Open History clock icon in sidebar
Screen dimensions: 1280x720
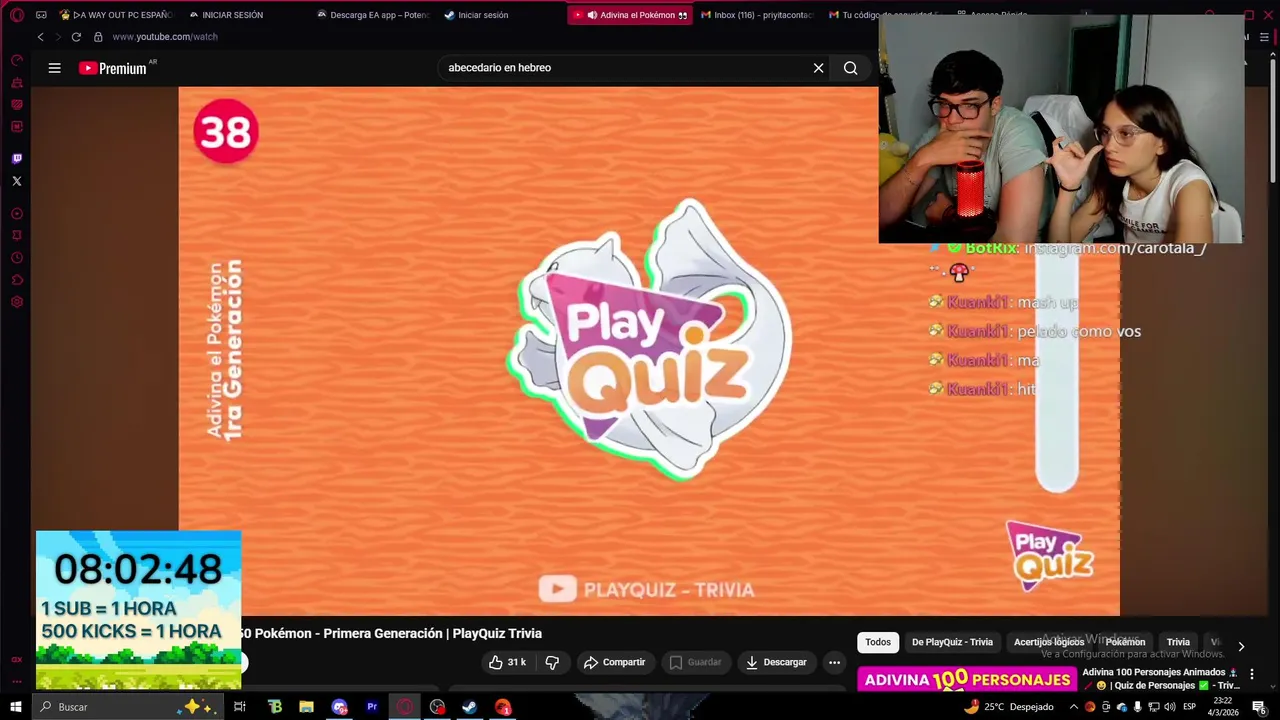pyautogui.click(x=17, y=258)
